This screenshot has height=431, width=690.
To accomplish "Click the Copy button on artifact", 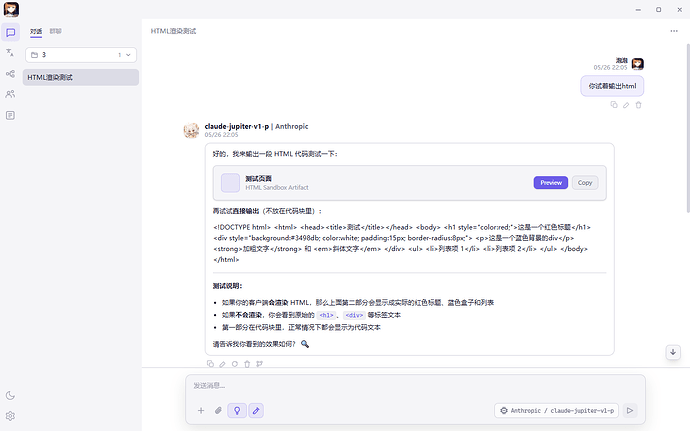I will click(x=585, y=183).
